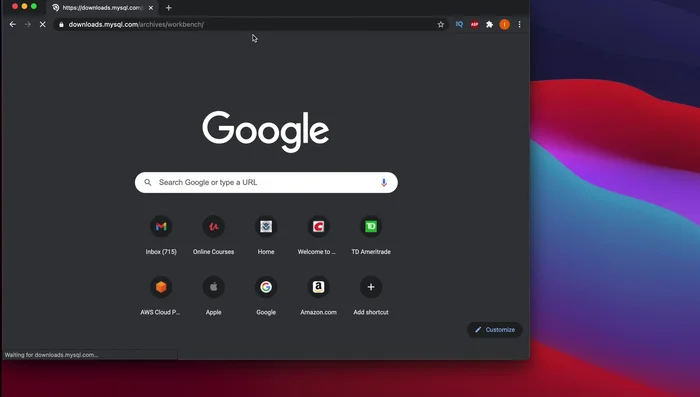Open the Extensions puzzle menu
The height and width of the screenshot is (397, 700).
489,25
